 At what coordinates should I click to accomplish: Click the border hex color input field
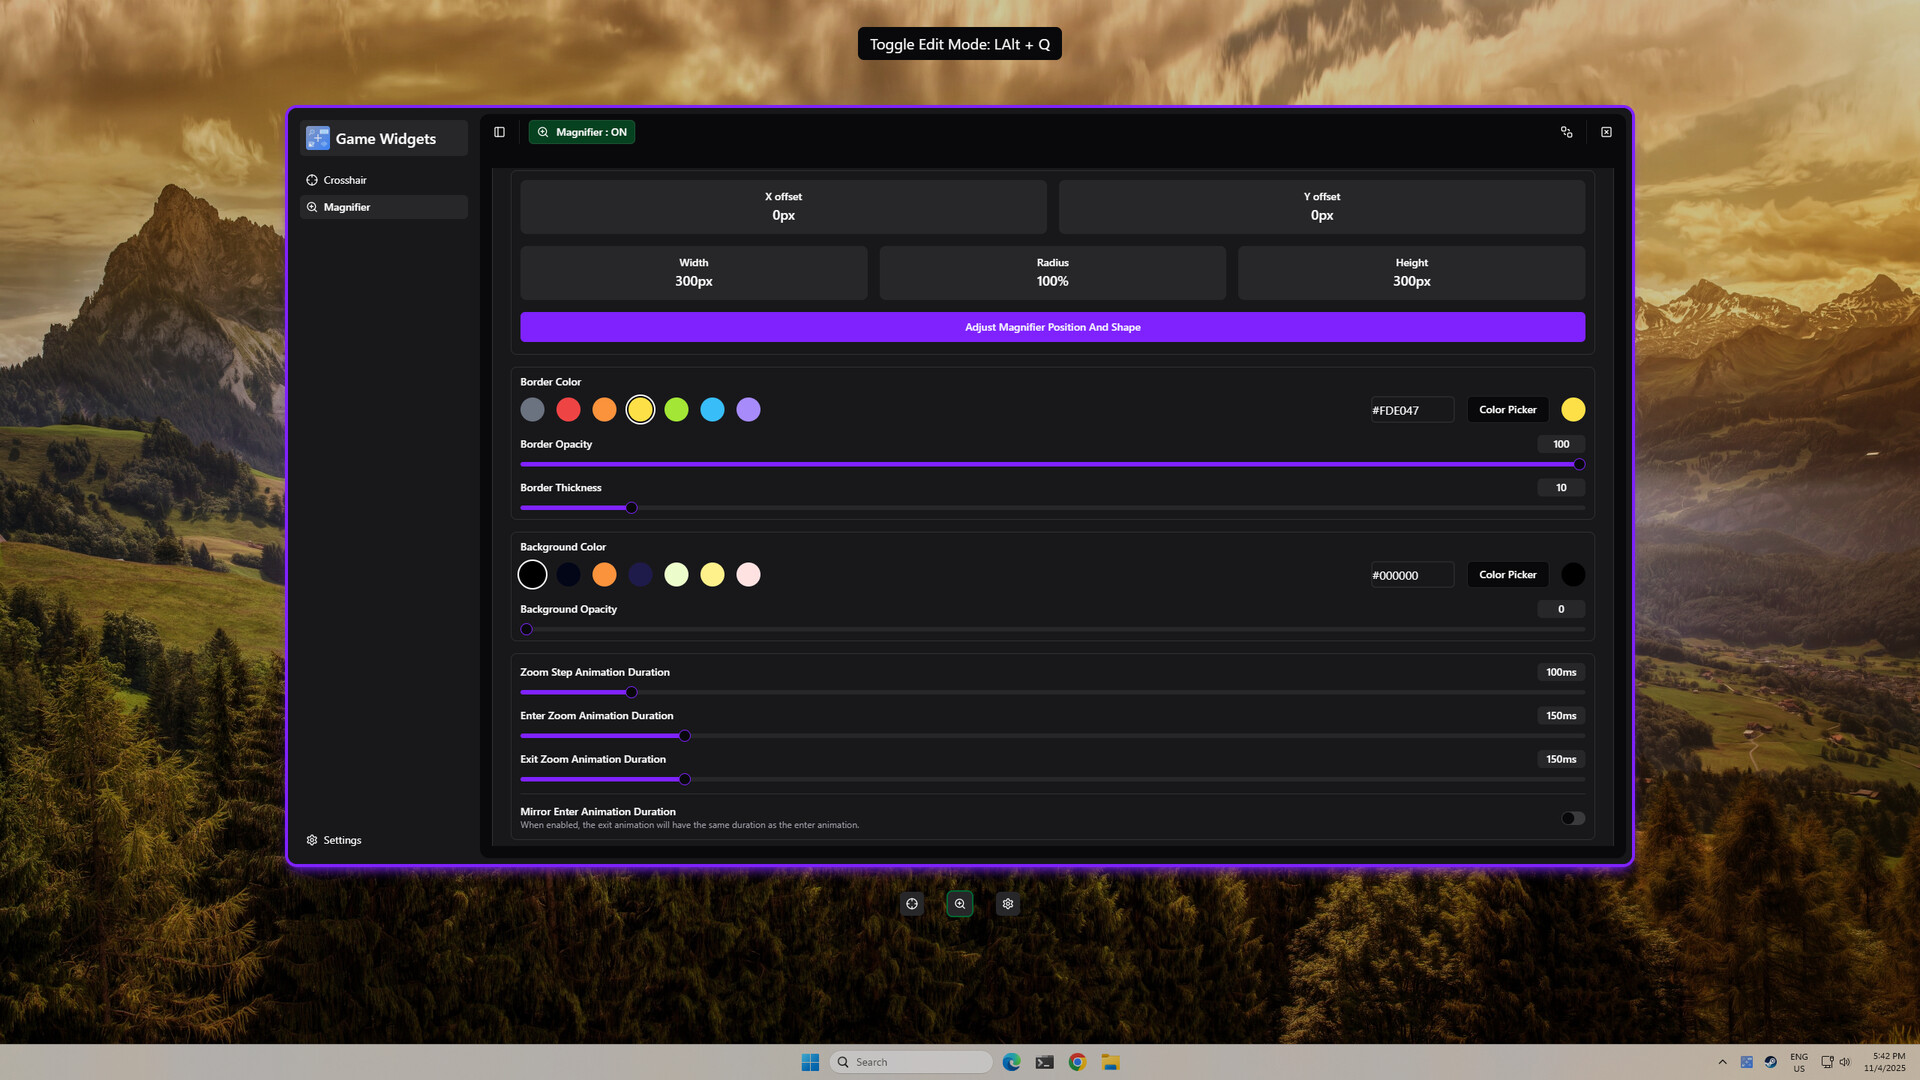tap(1411, 409)
